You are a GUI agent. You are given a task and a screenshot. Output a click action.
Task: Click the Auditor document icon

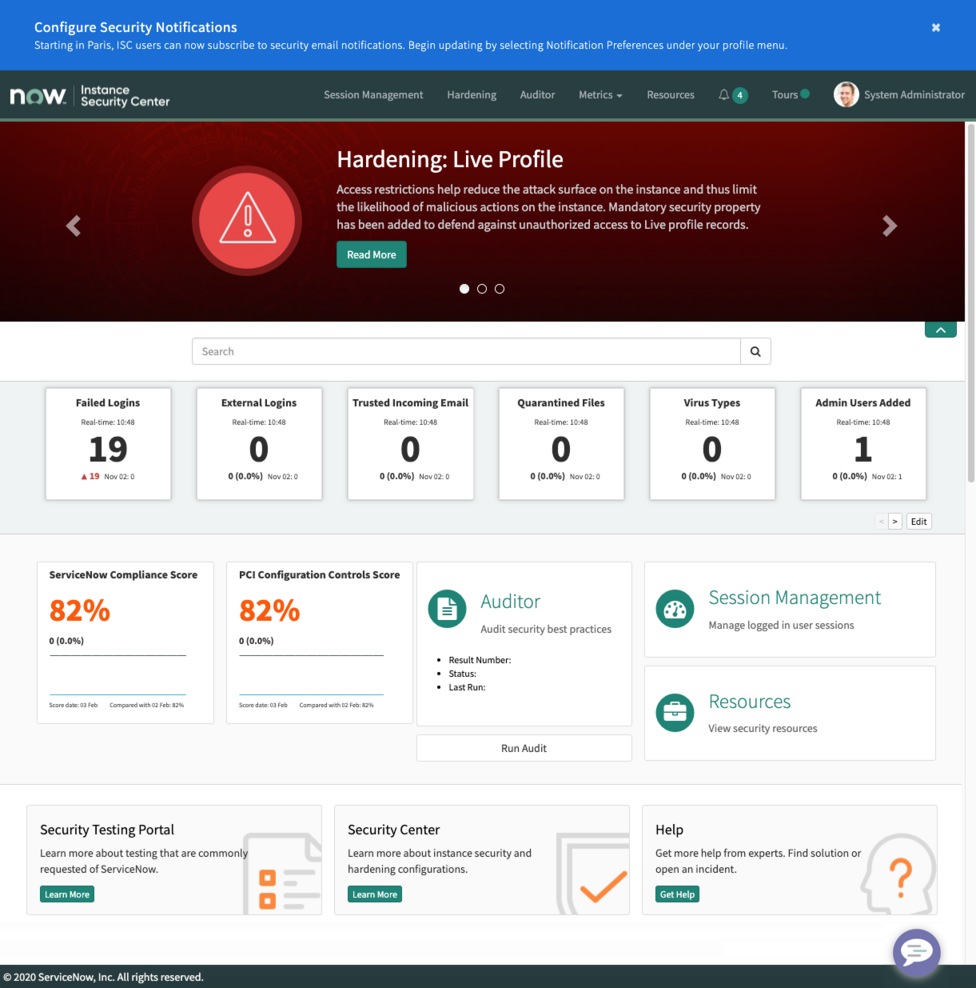click(x=447, y=608)
